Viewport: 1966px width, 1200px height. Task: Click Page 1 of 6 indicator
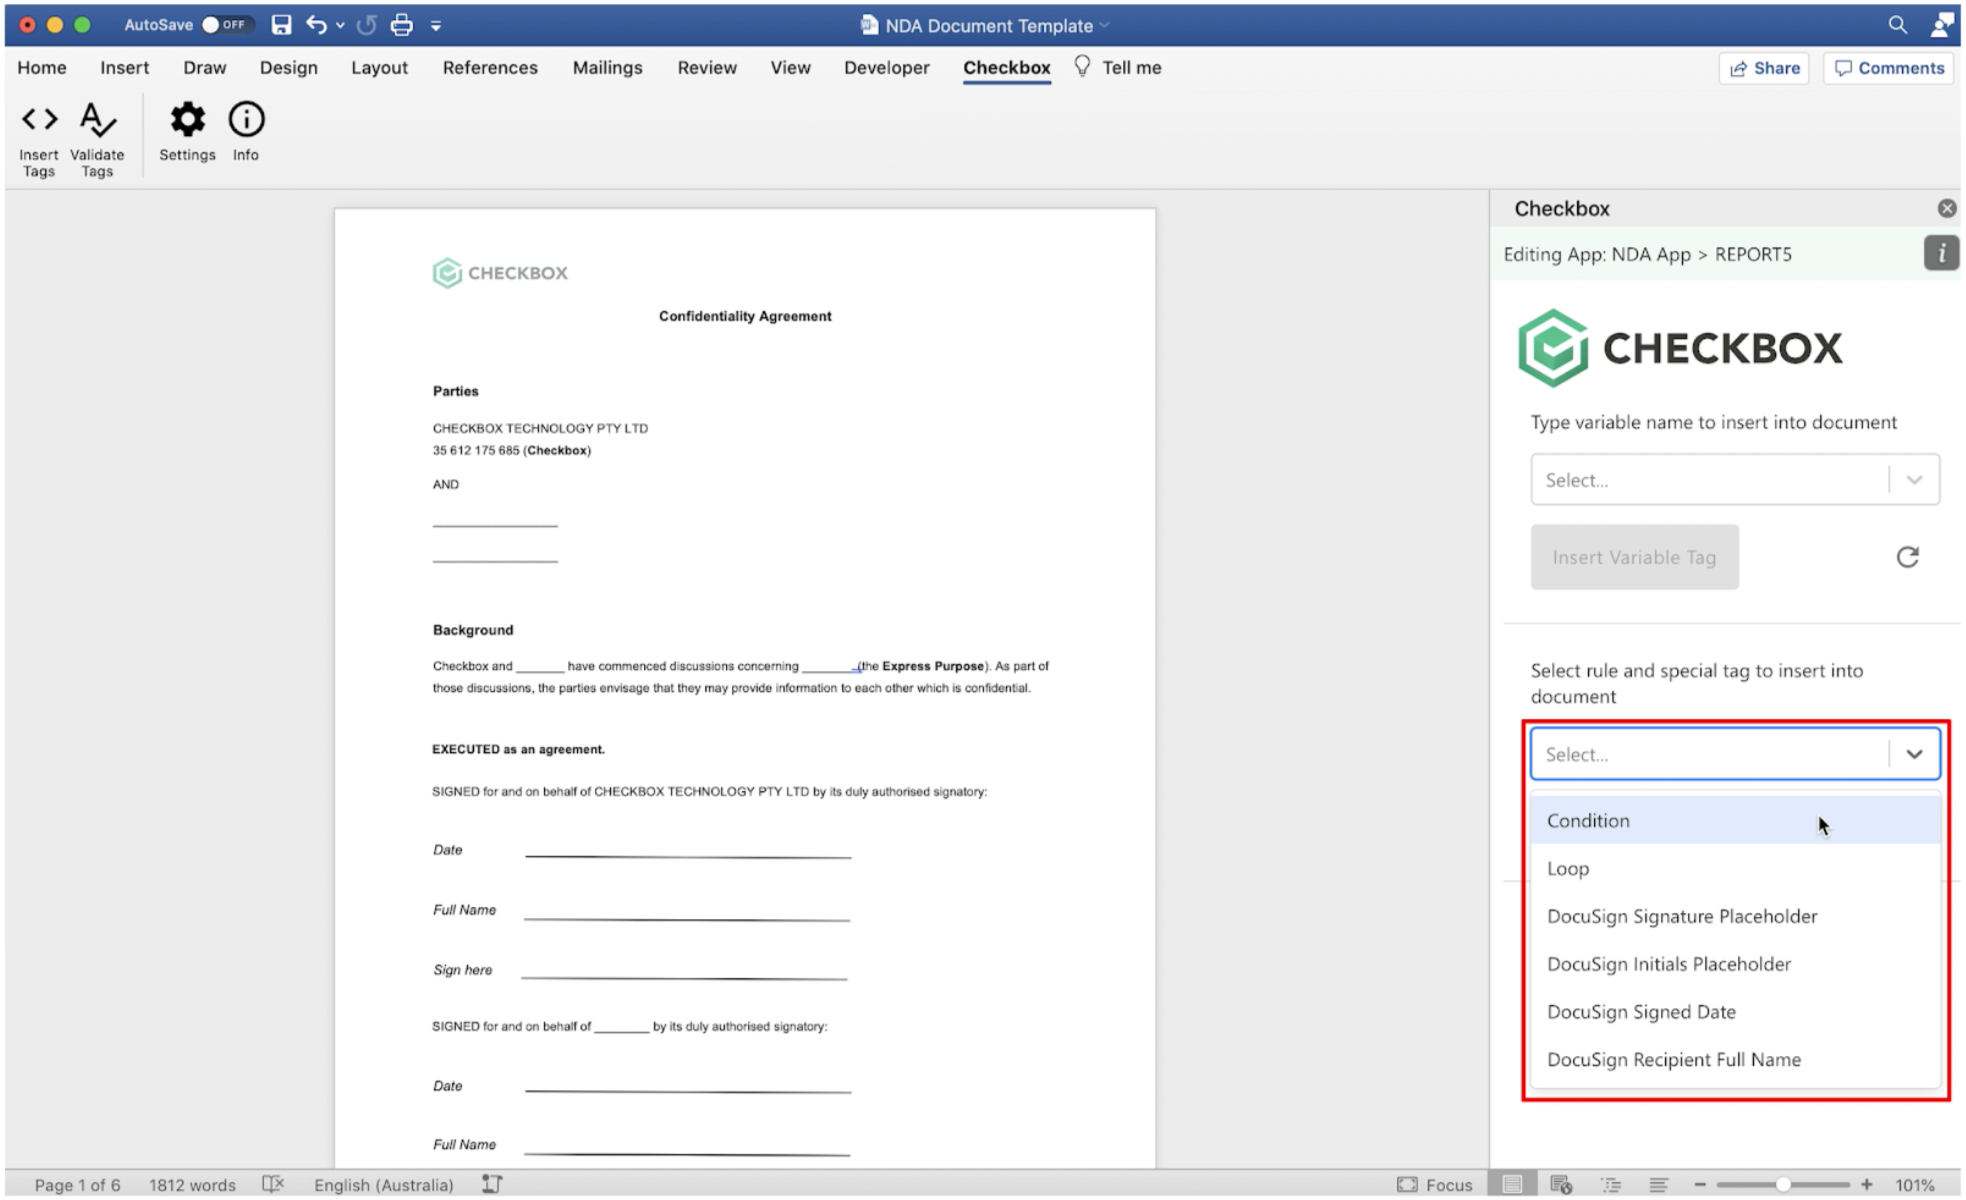click(77, 1185)
